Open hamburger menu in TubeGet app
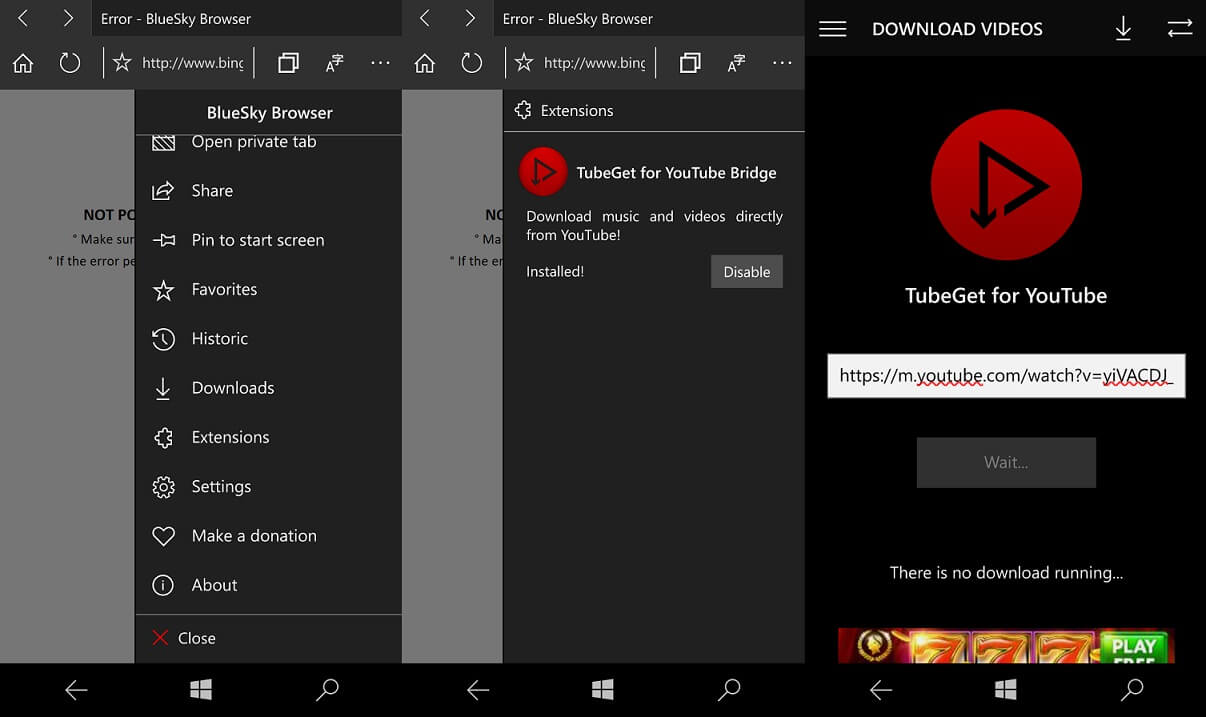The image size is (1206, 717). [833, 29]
